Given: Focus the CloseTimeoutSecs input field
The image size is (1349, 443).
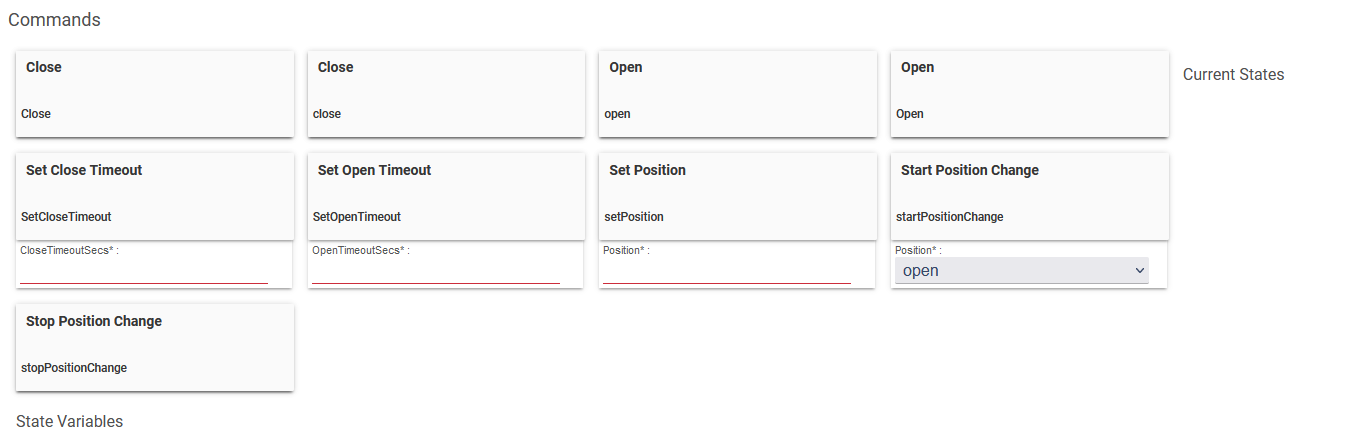Looking at the screenshot, I should point(144,272).
